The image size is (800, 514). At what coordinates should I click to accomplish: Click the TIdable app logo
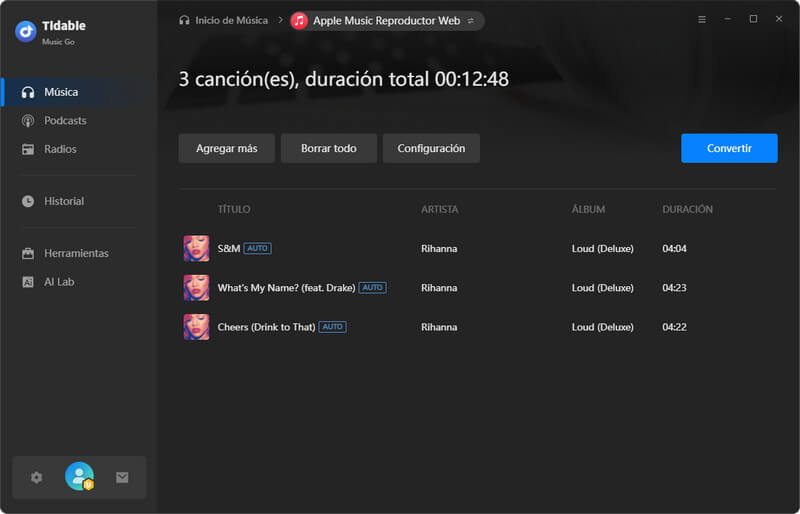coord(25,31)
